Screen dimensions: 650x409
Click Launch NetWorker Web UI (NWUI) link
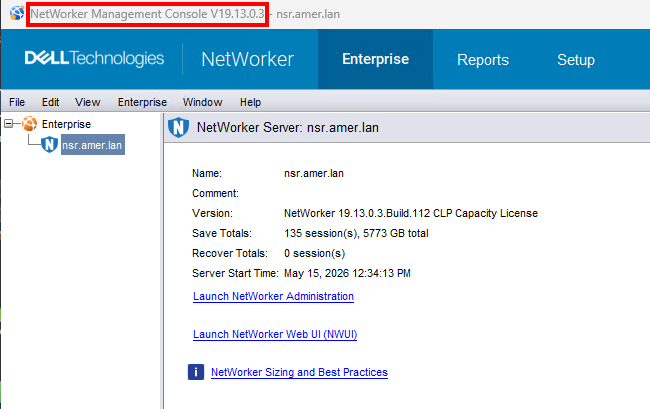pyautogui.click(x=275, y=334)
